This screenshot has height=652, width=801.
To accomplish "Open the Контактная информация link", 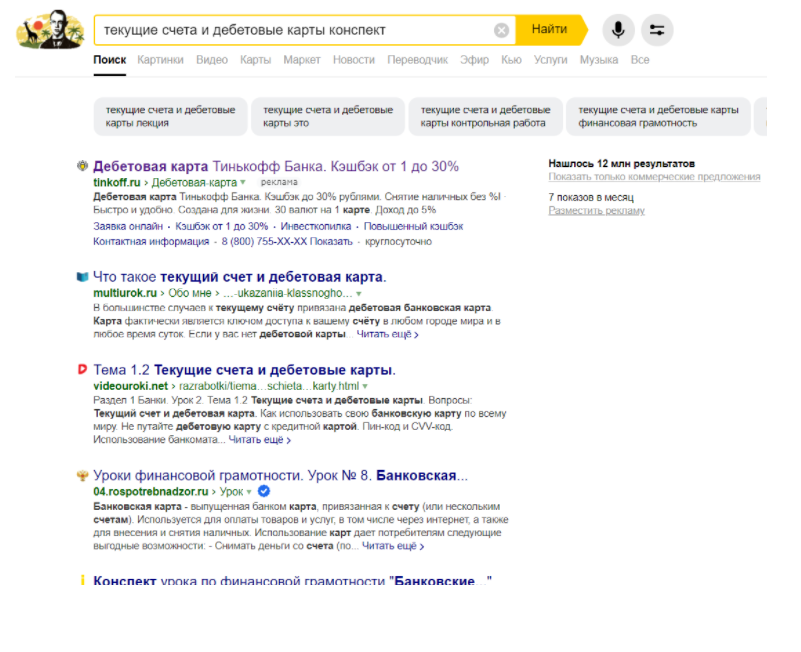I will tap(151, 242).
